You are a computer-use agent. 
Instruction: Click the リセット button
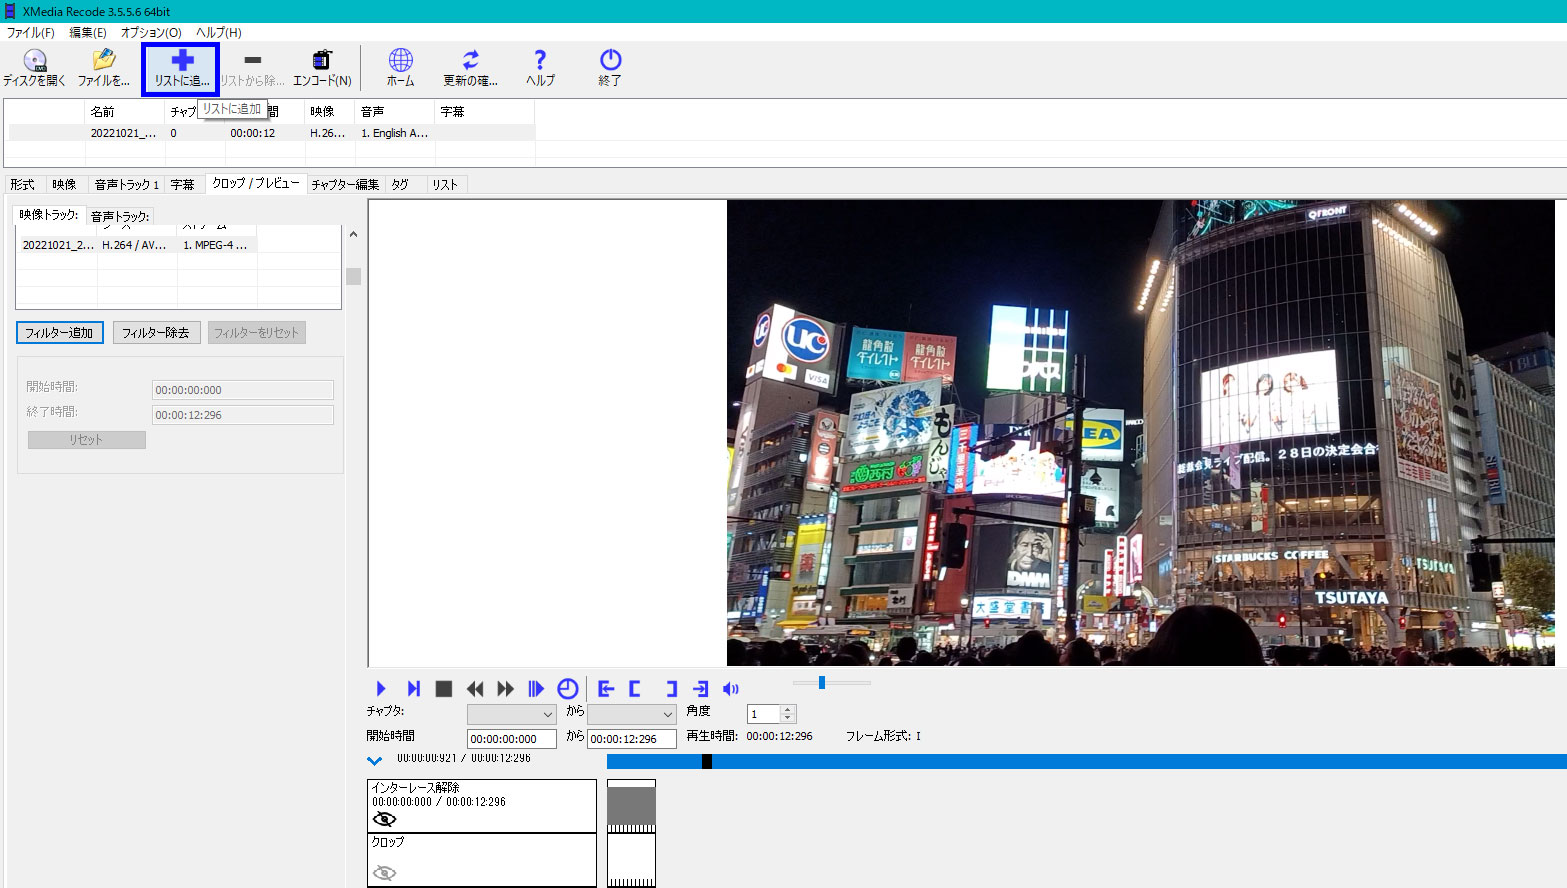tap(86, 440)
